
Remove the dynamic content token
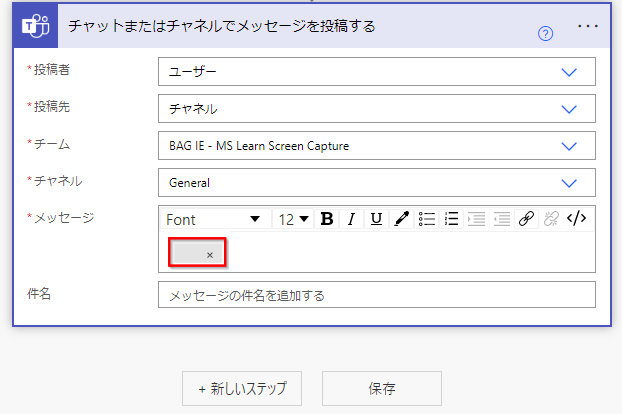(210, 255)
